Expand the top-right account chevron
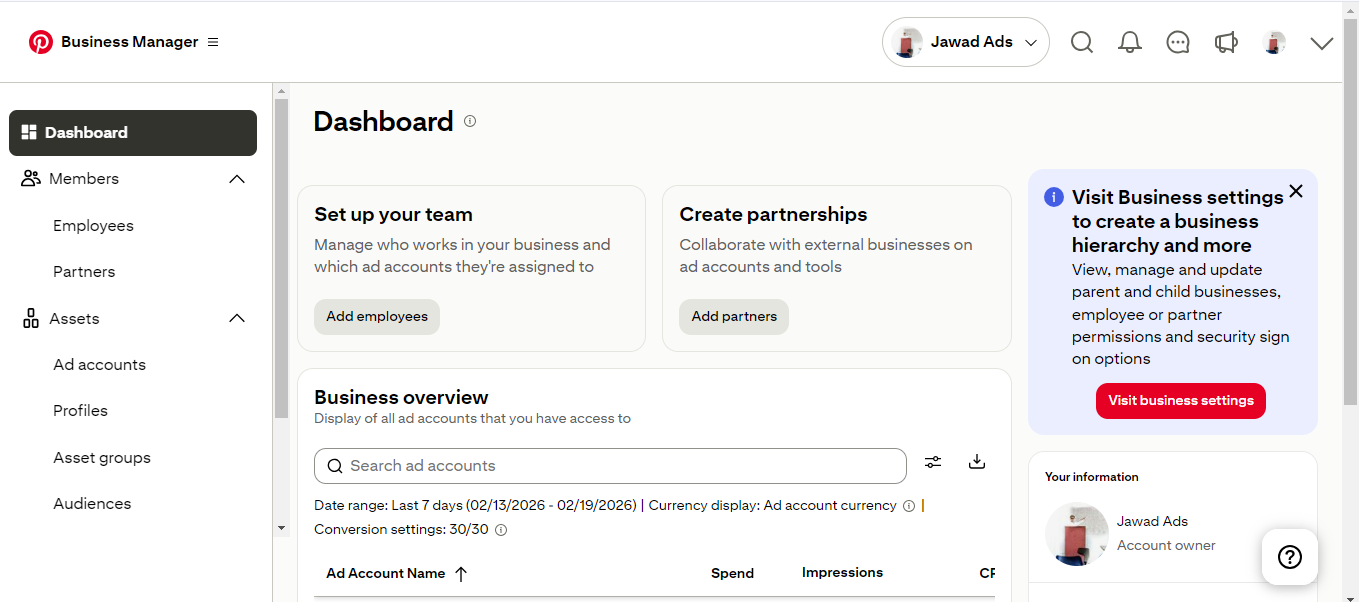 (1321, 43)
